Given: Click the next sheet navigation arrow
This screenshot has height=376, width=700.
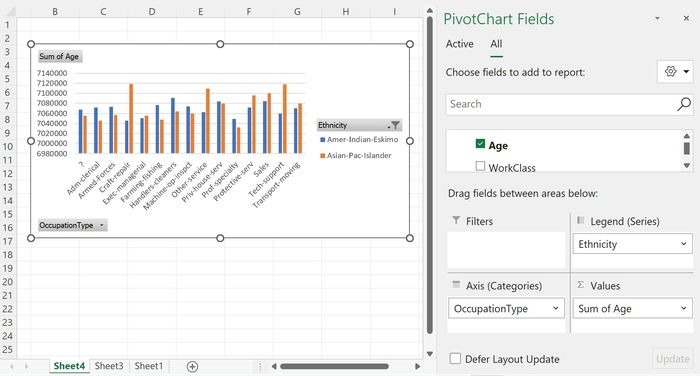Looking at the screenshot, I should [x=26, y=367].
